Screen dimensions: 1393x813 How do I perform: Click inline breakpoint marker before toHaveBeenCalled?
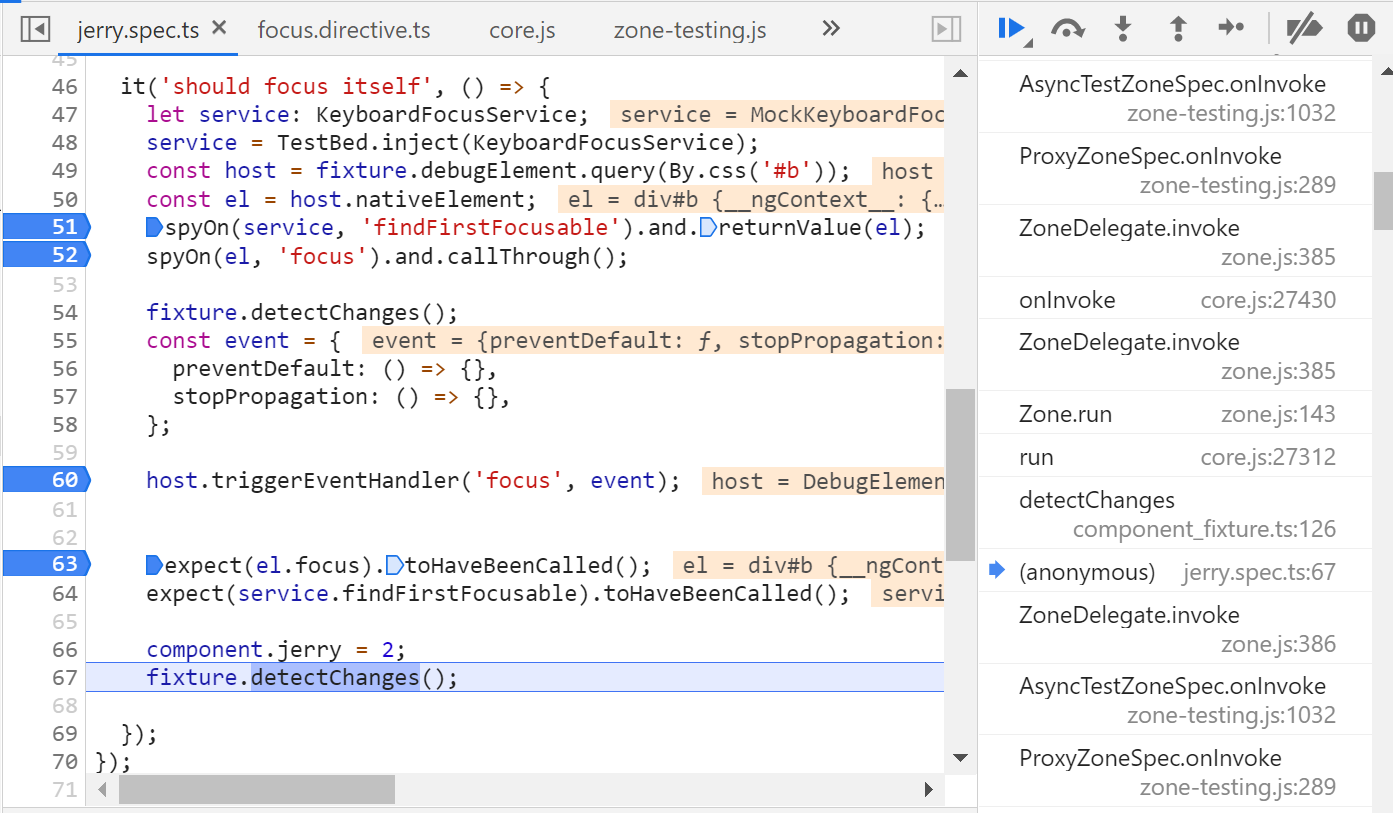click(x=394, y=565)
